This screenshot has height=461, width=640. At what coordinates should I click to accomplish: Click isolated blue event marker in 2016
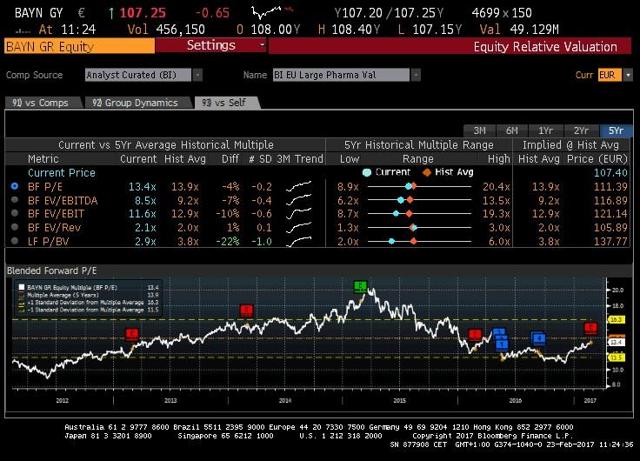[539, 338]
